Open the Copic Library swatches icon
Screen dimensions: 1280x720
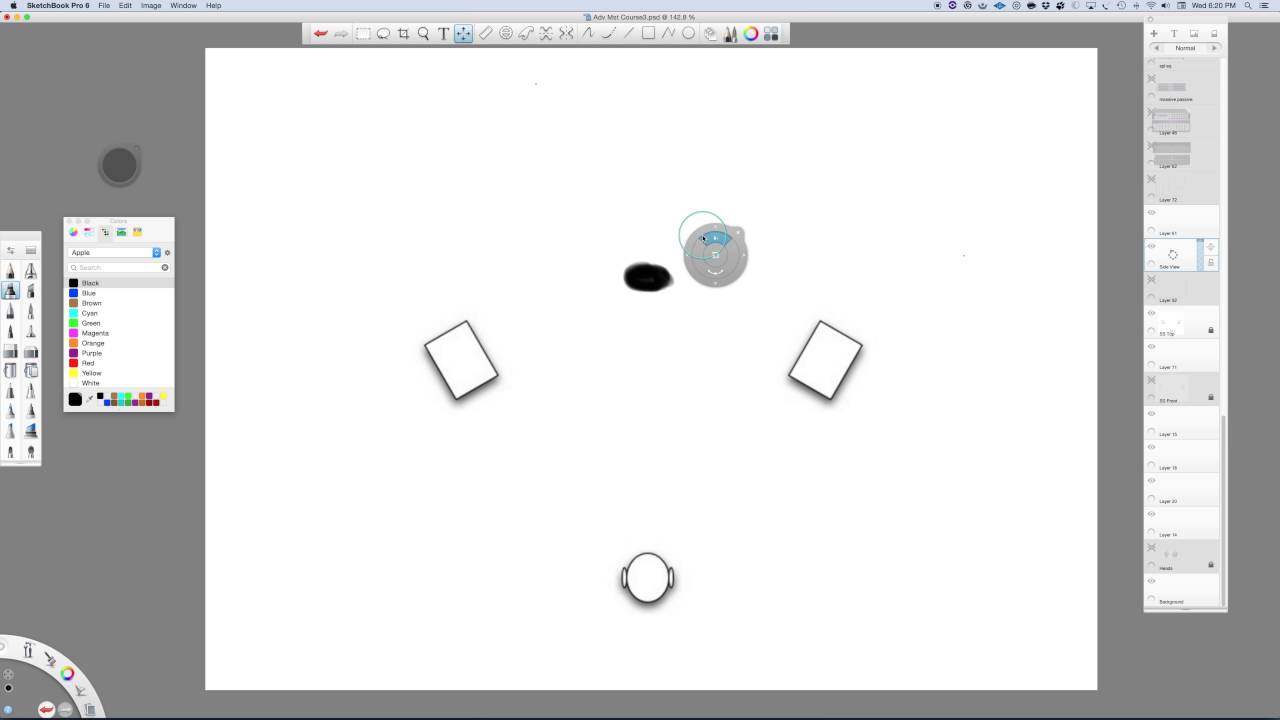click(771, 34)
